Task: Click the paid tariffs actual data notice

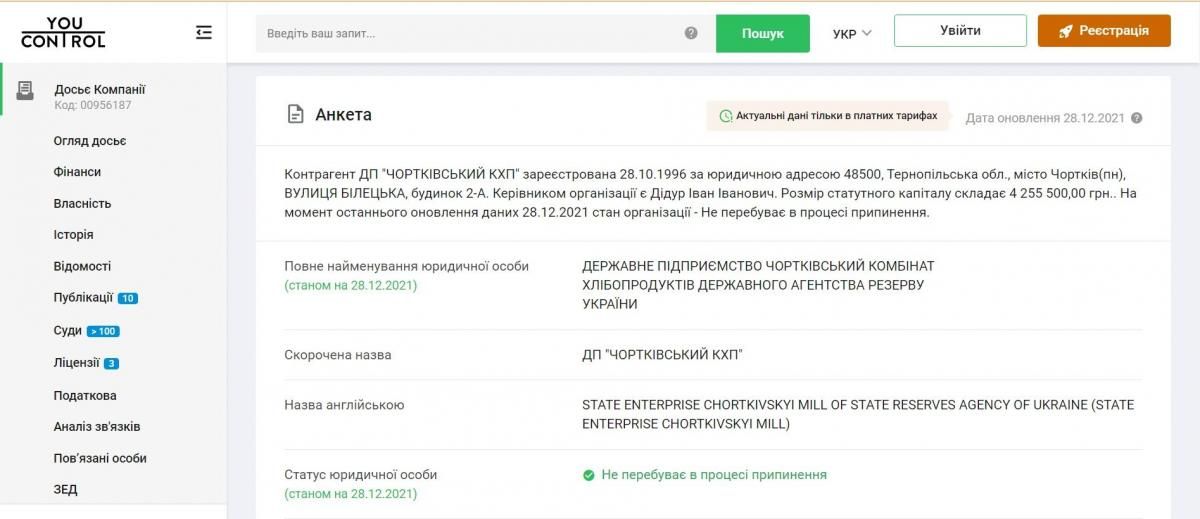Action: [827, 116]
